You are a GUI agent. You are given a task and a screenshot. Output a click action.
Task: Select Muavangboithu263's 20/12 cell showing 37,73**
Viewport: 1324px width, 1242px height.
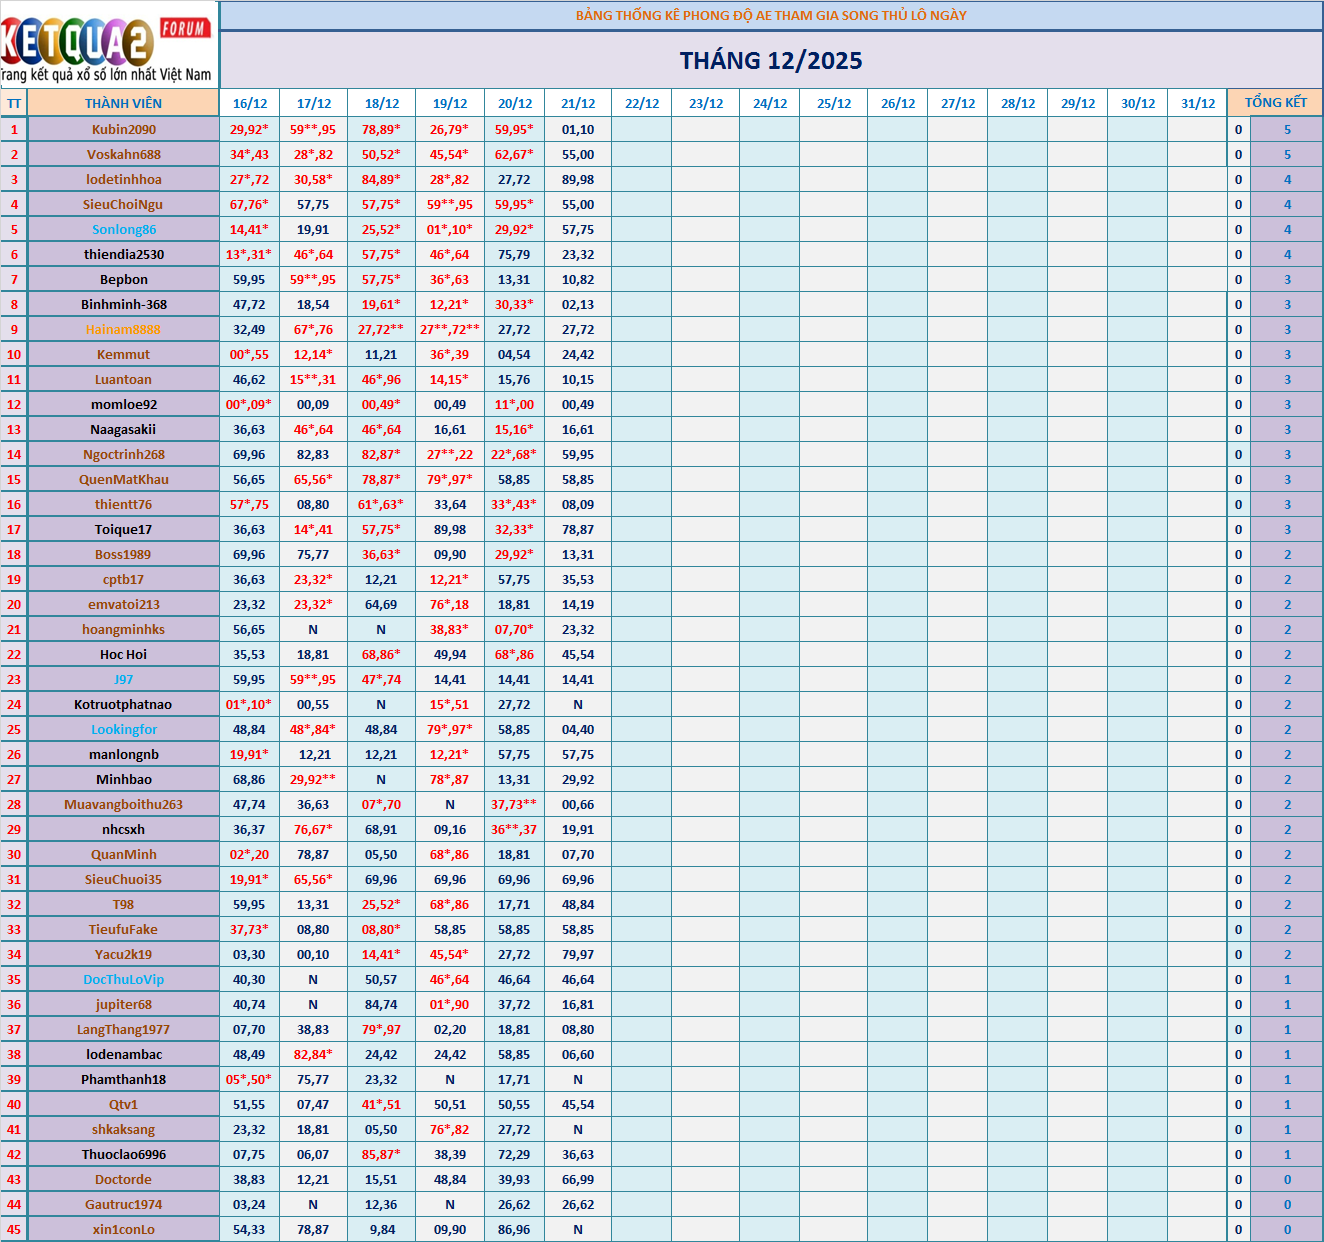(514, 804)
